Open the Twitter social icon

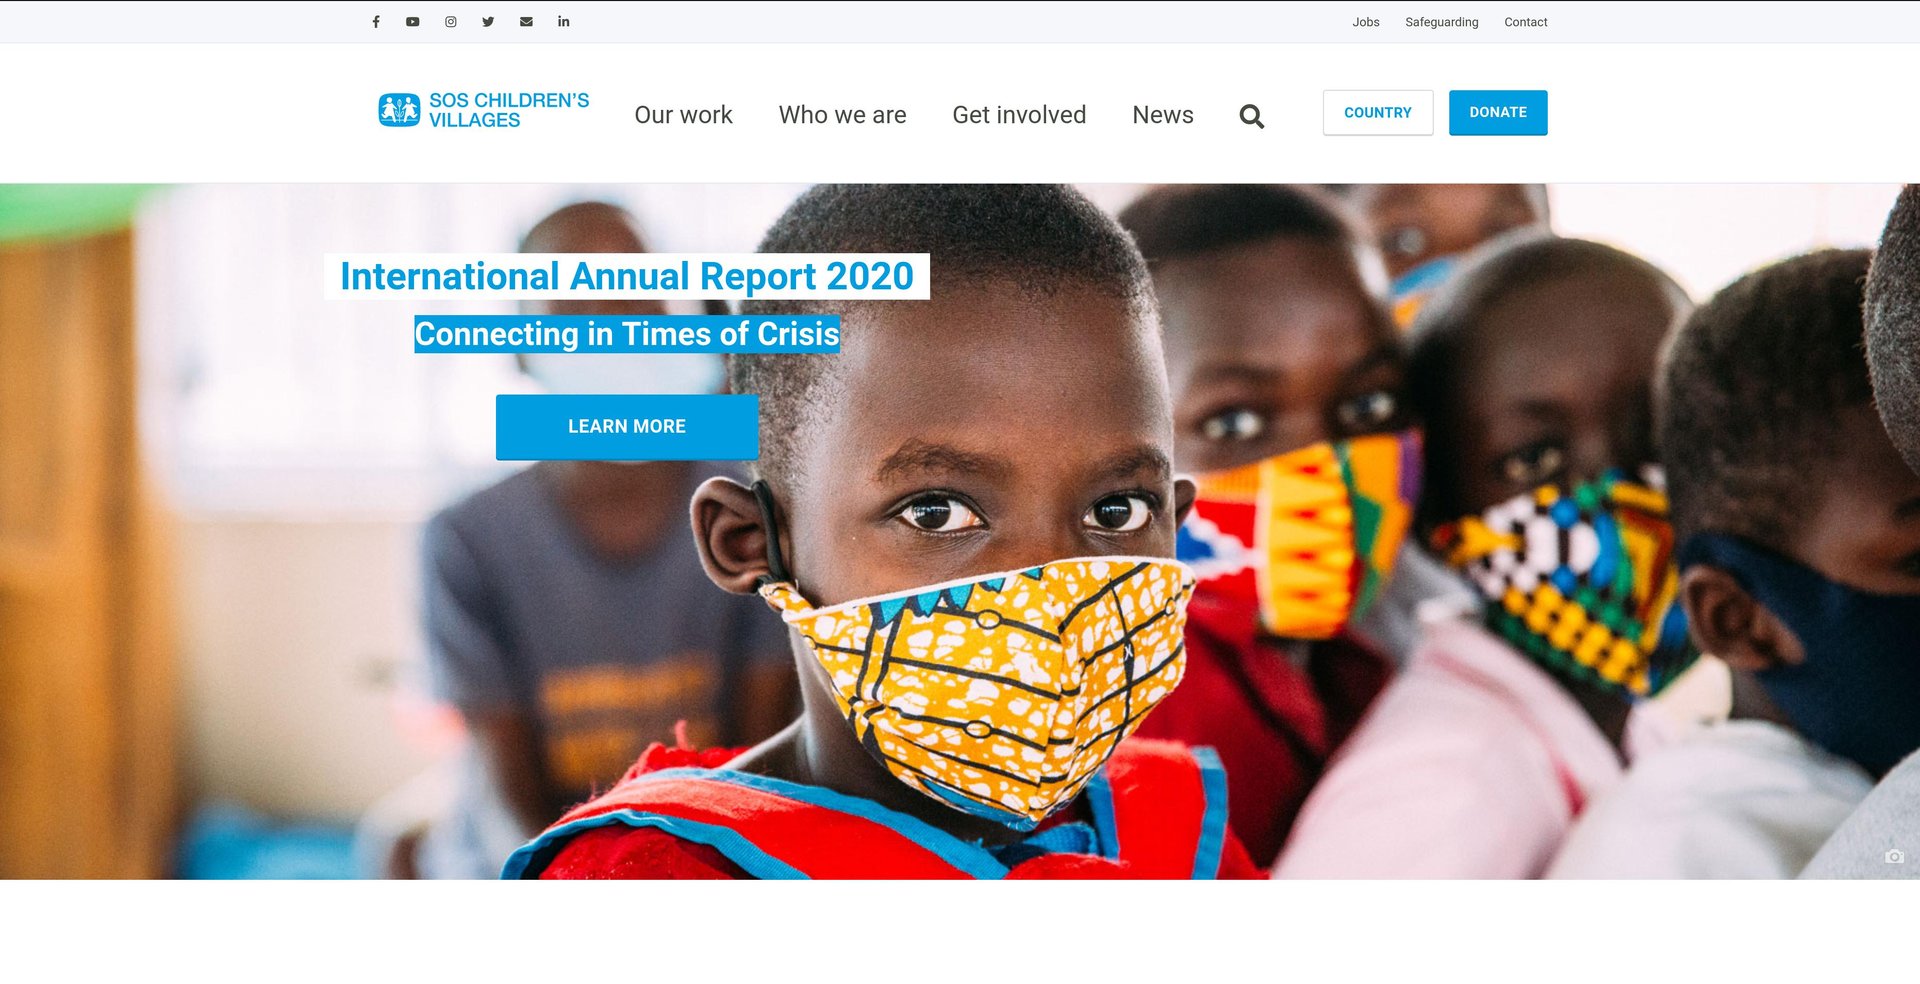(x=488, y=21)
